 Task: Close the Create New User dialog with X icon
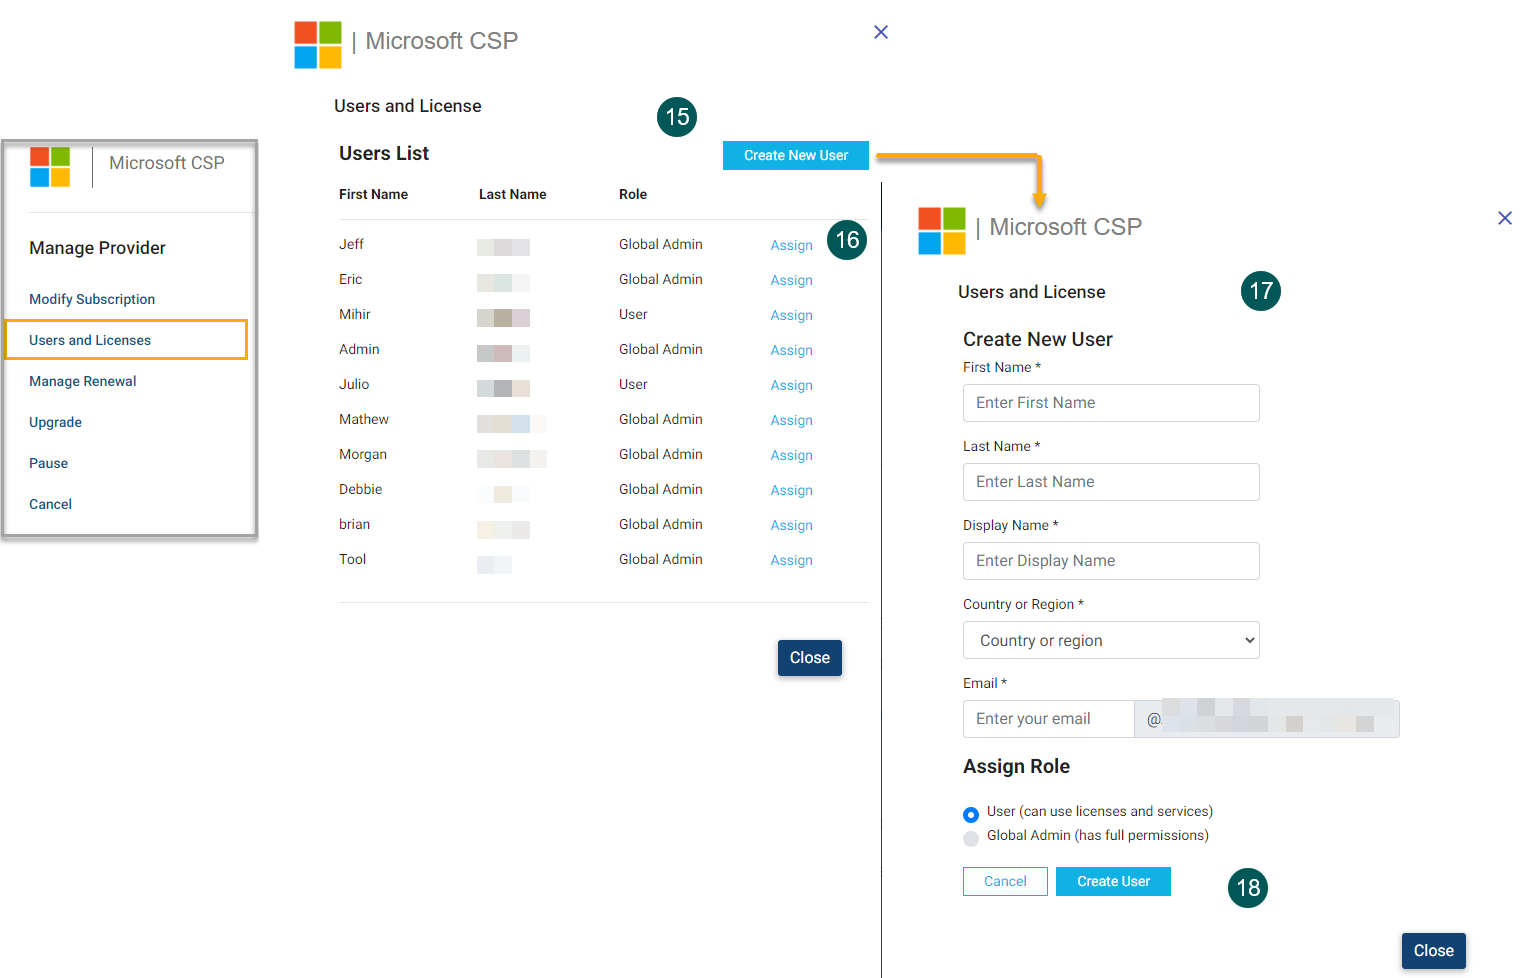pyautogui.click(x=1505, y=218)
